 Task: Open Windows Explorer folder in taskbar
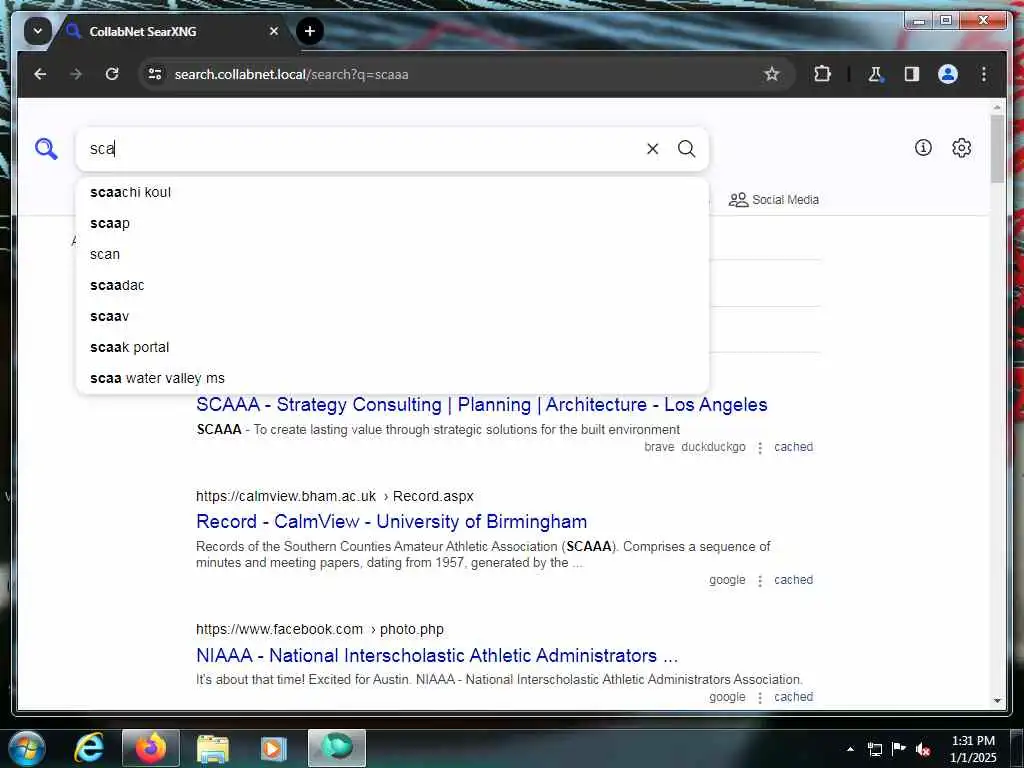pyautogui.click(x=213, y=748)
